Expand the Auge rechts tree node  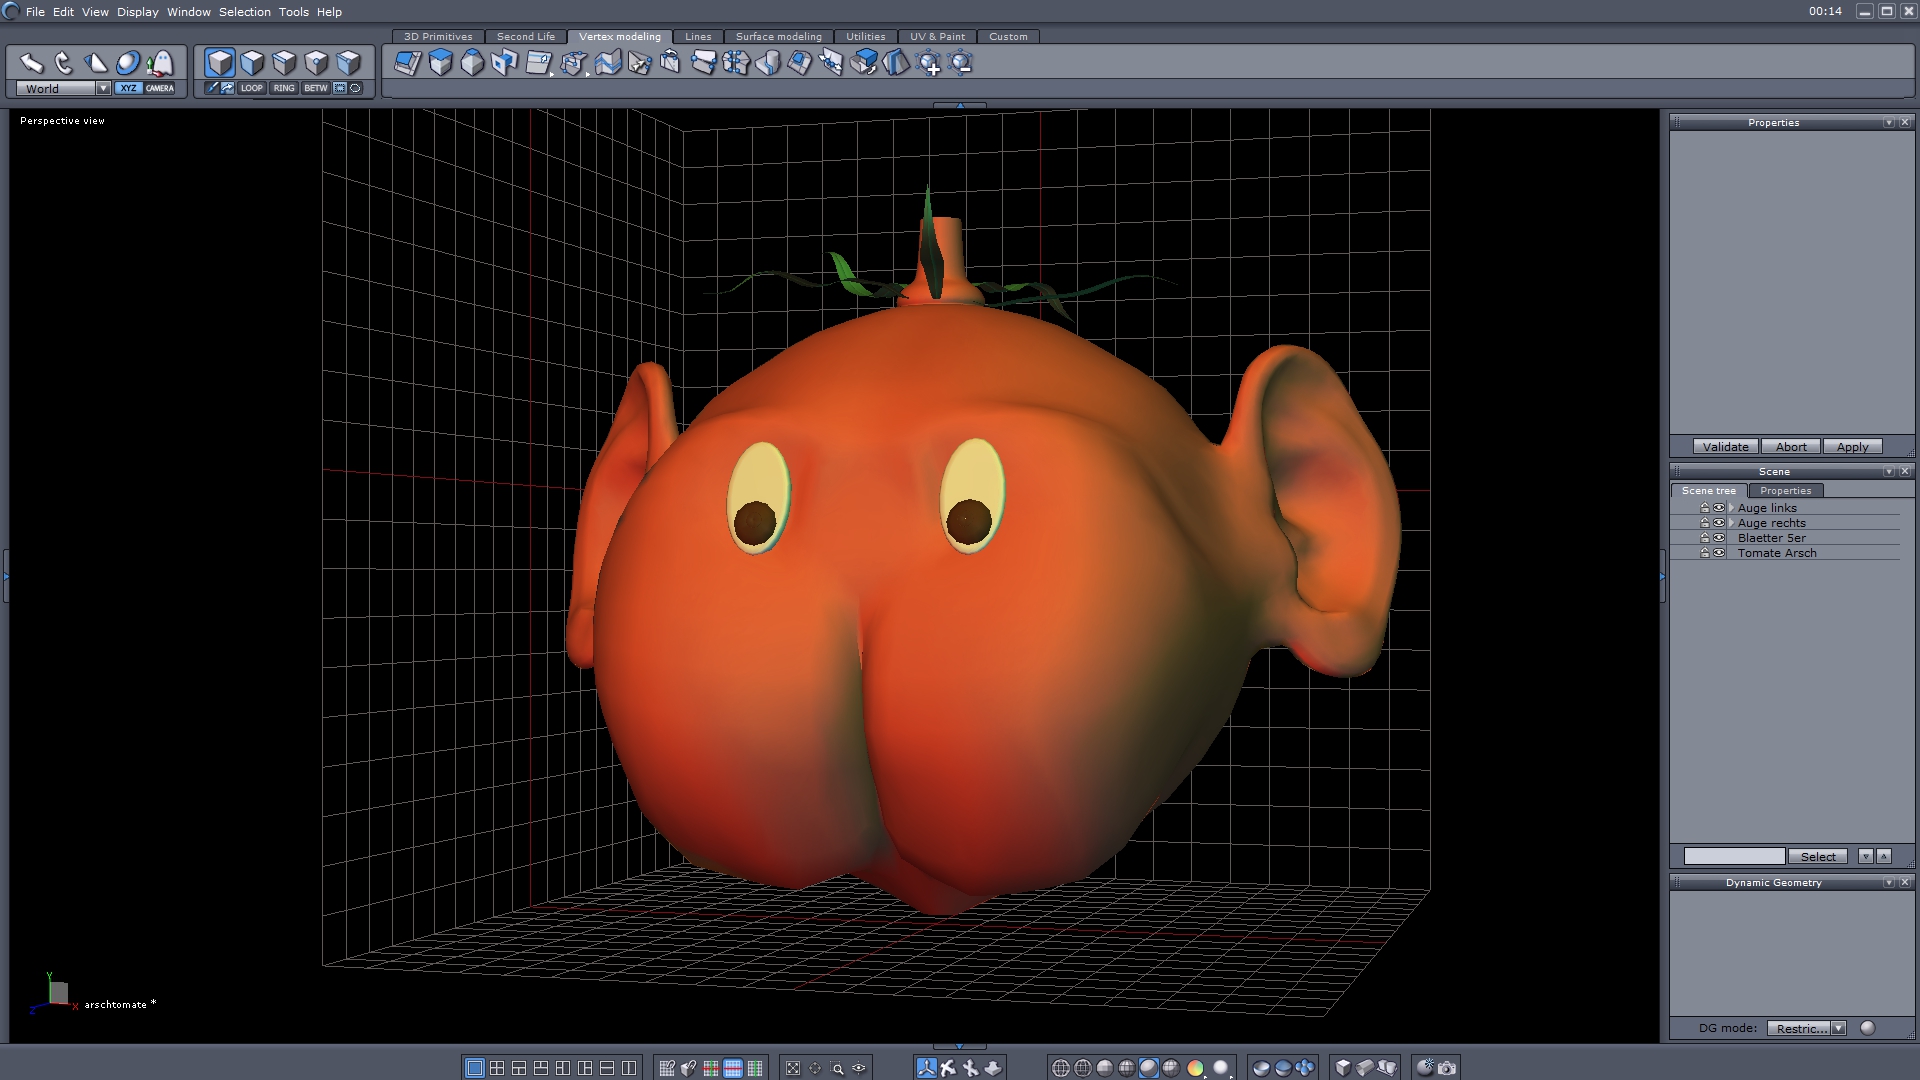tap(1731, 523)
